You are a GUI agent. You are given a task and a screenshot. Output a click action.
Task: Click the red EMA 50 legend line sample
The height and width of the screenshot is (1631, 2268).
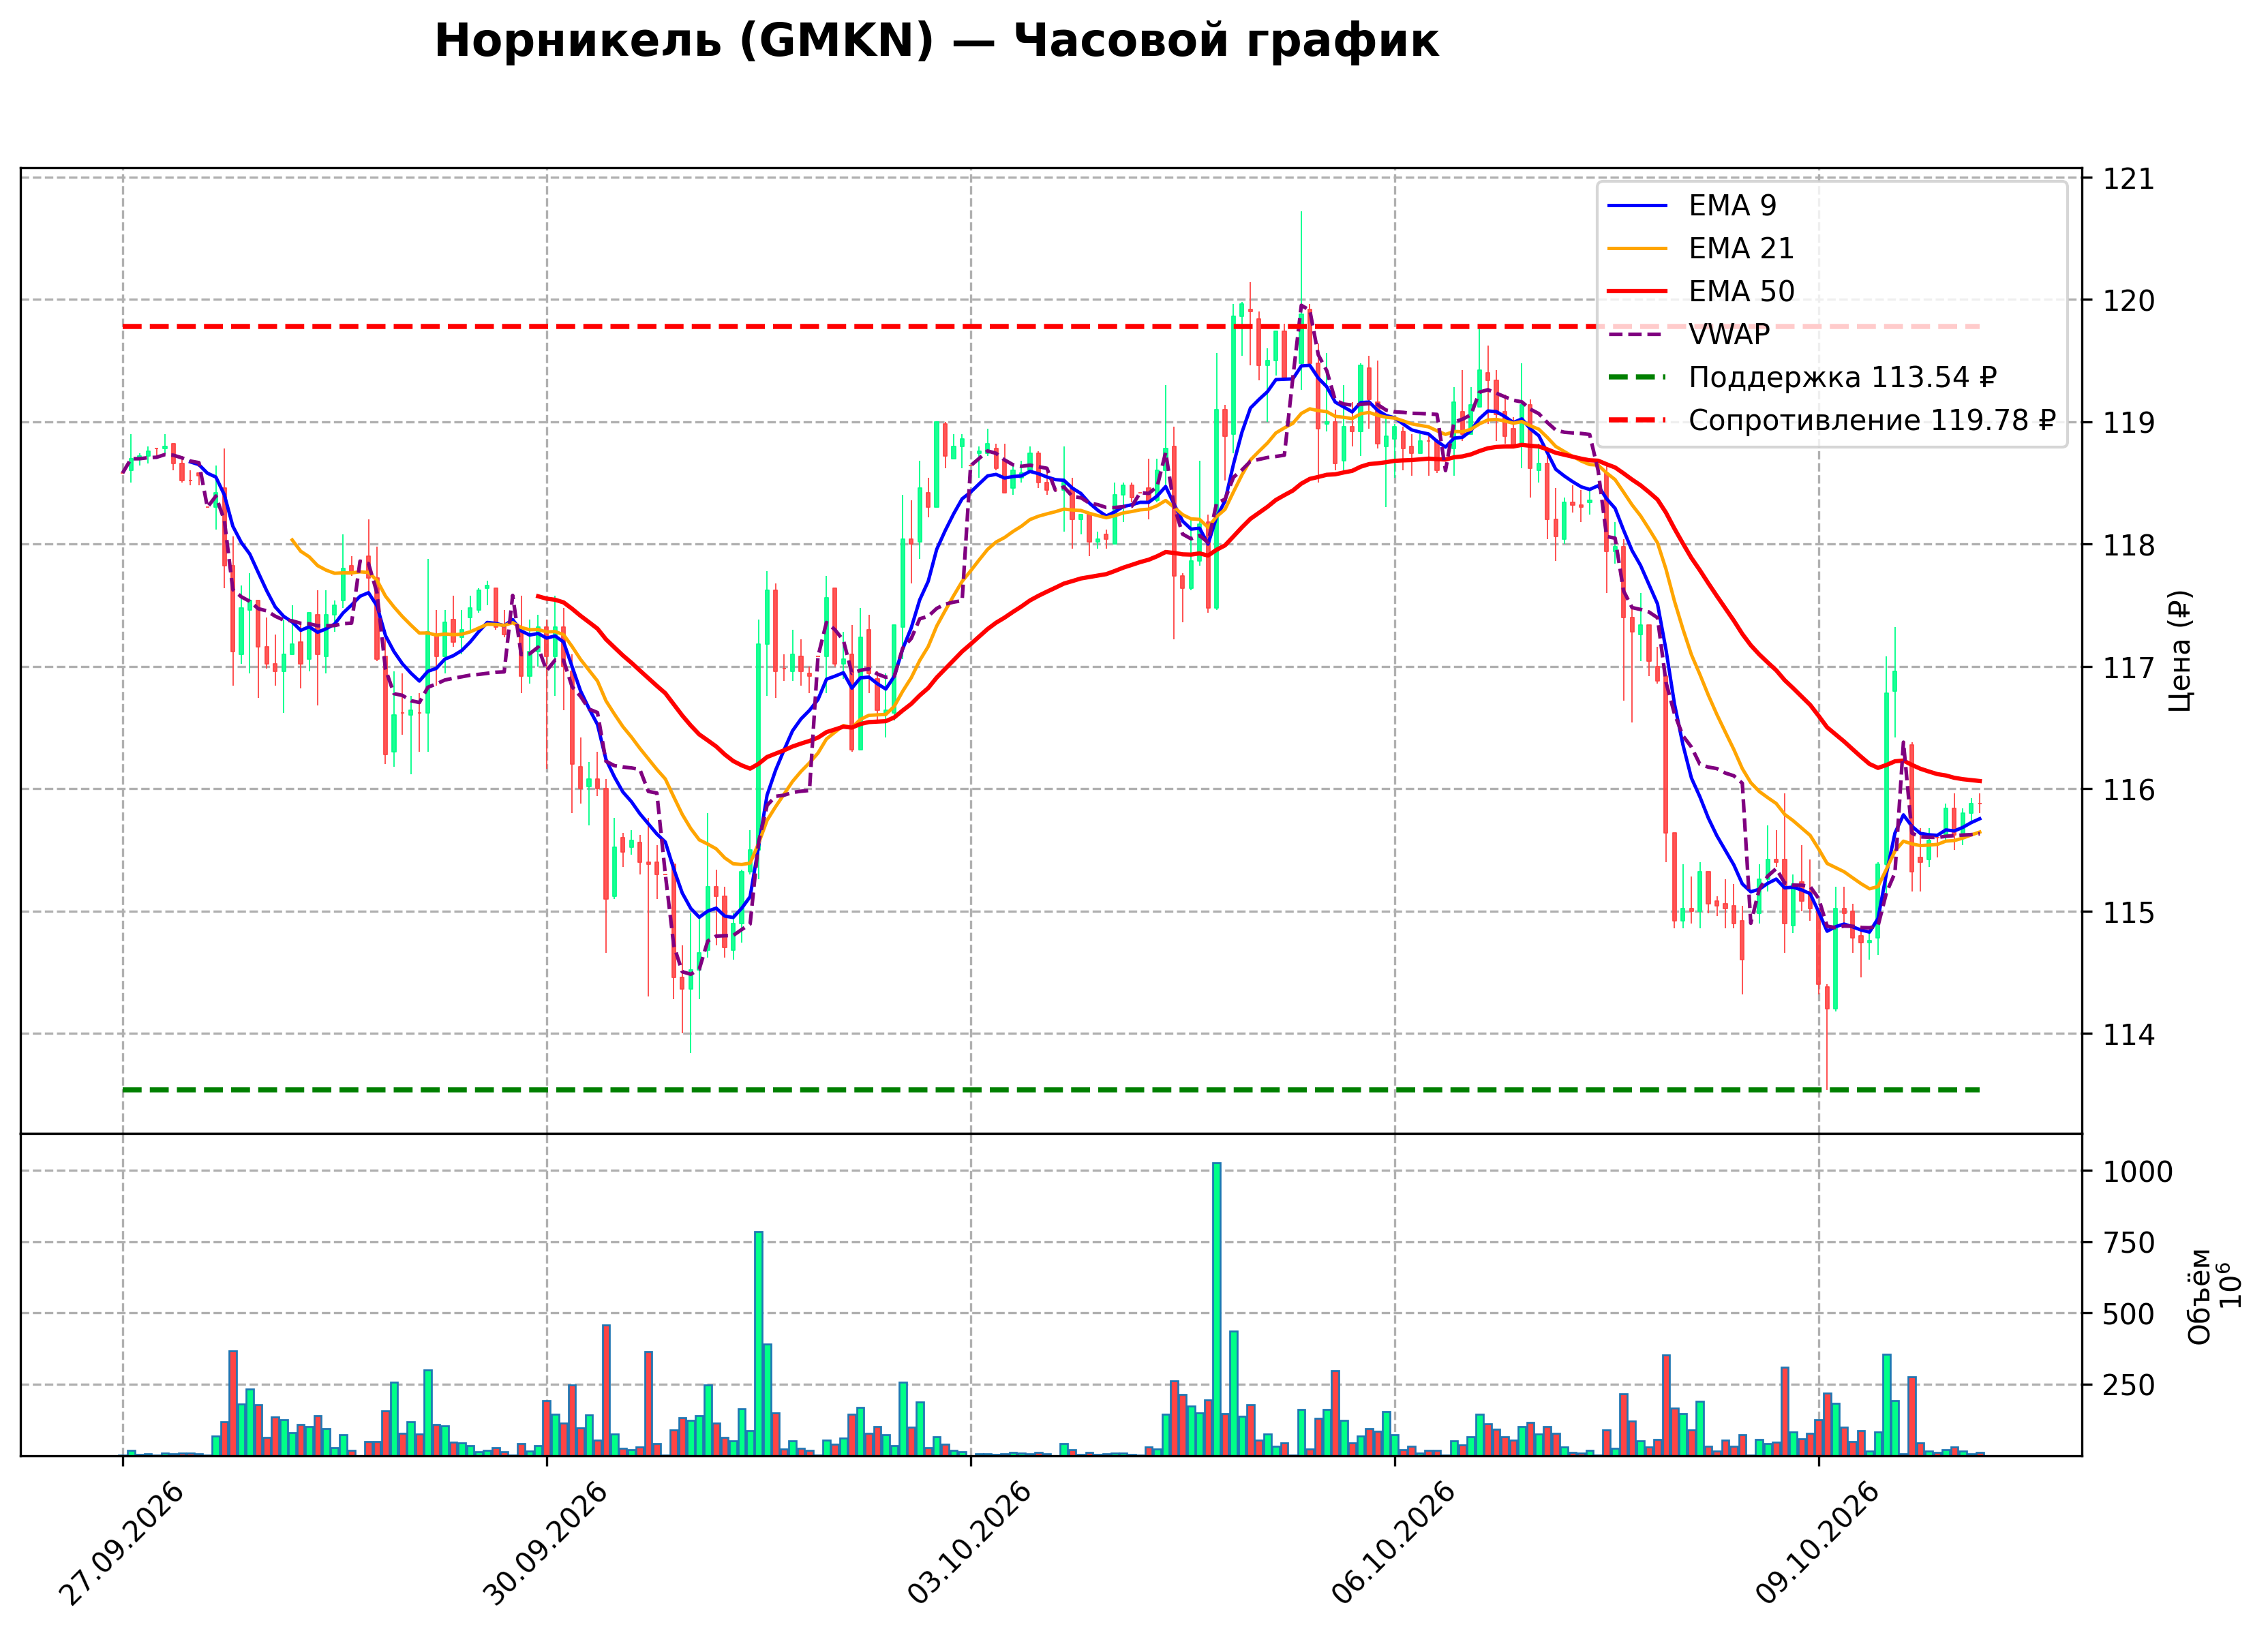(x=1638, y=292)
